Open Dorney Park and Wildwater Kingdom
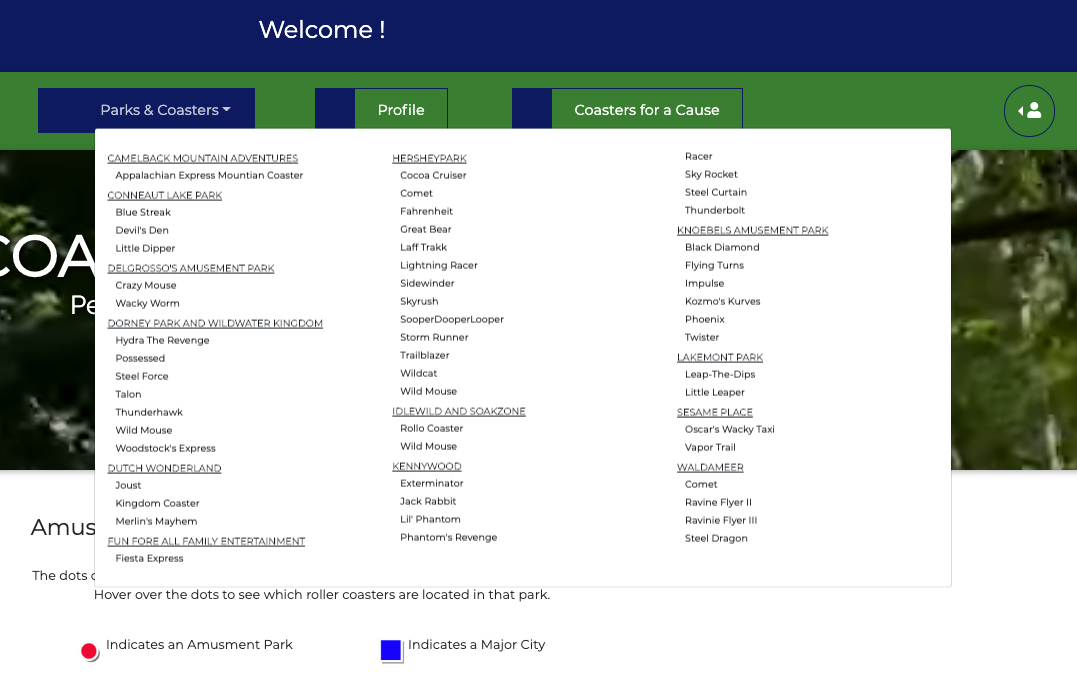The width and height of the screenshot is (1077, 688). 215,323
